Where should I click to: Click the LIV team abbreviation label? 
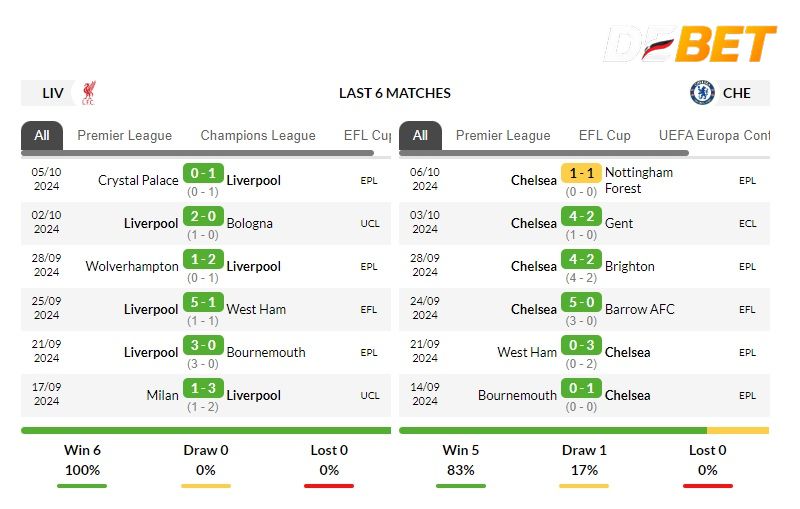point(53,93)
